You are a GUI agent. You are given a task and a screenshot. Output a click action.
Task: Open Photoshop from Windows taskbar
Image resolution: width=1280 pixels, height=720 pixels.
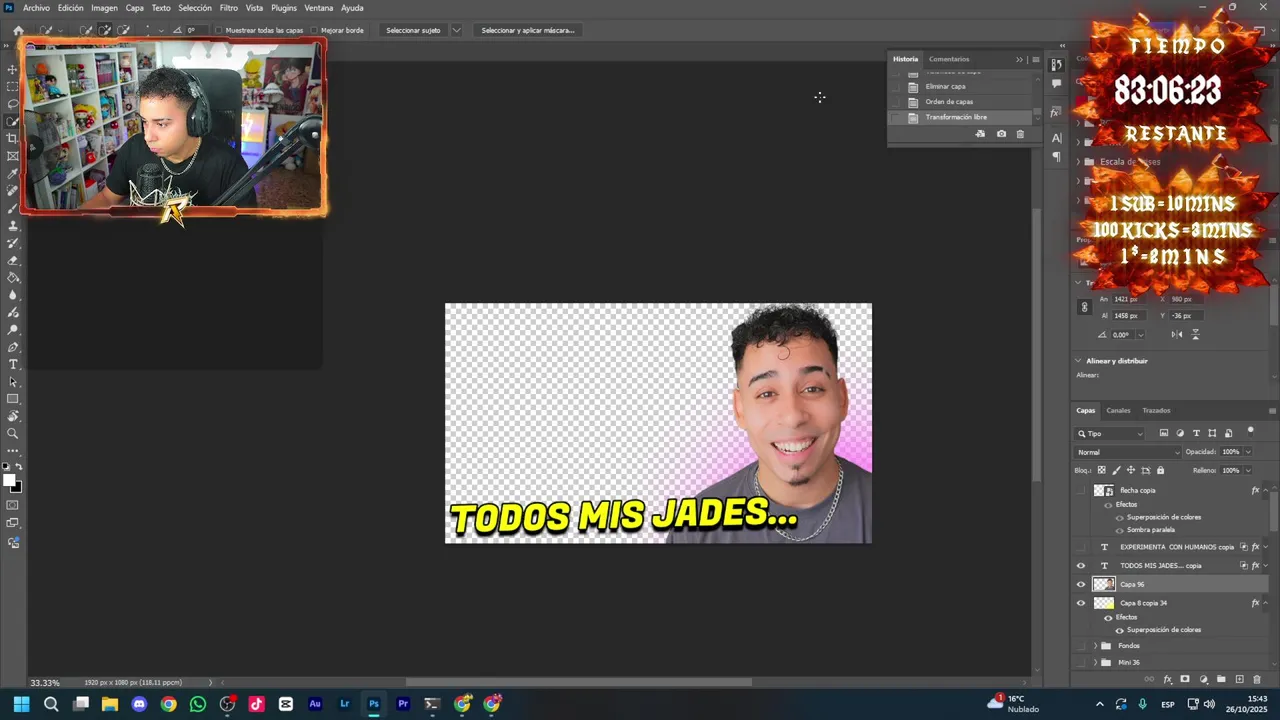(x=373, y=704)
